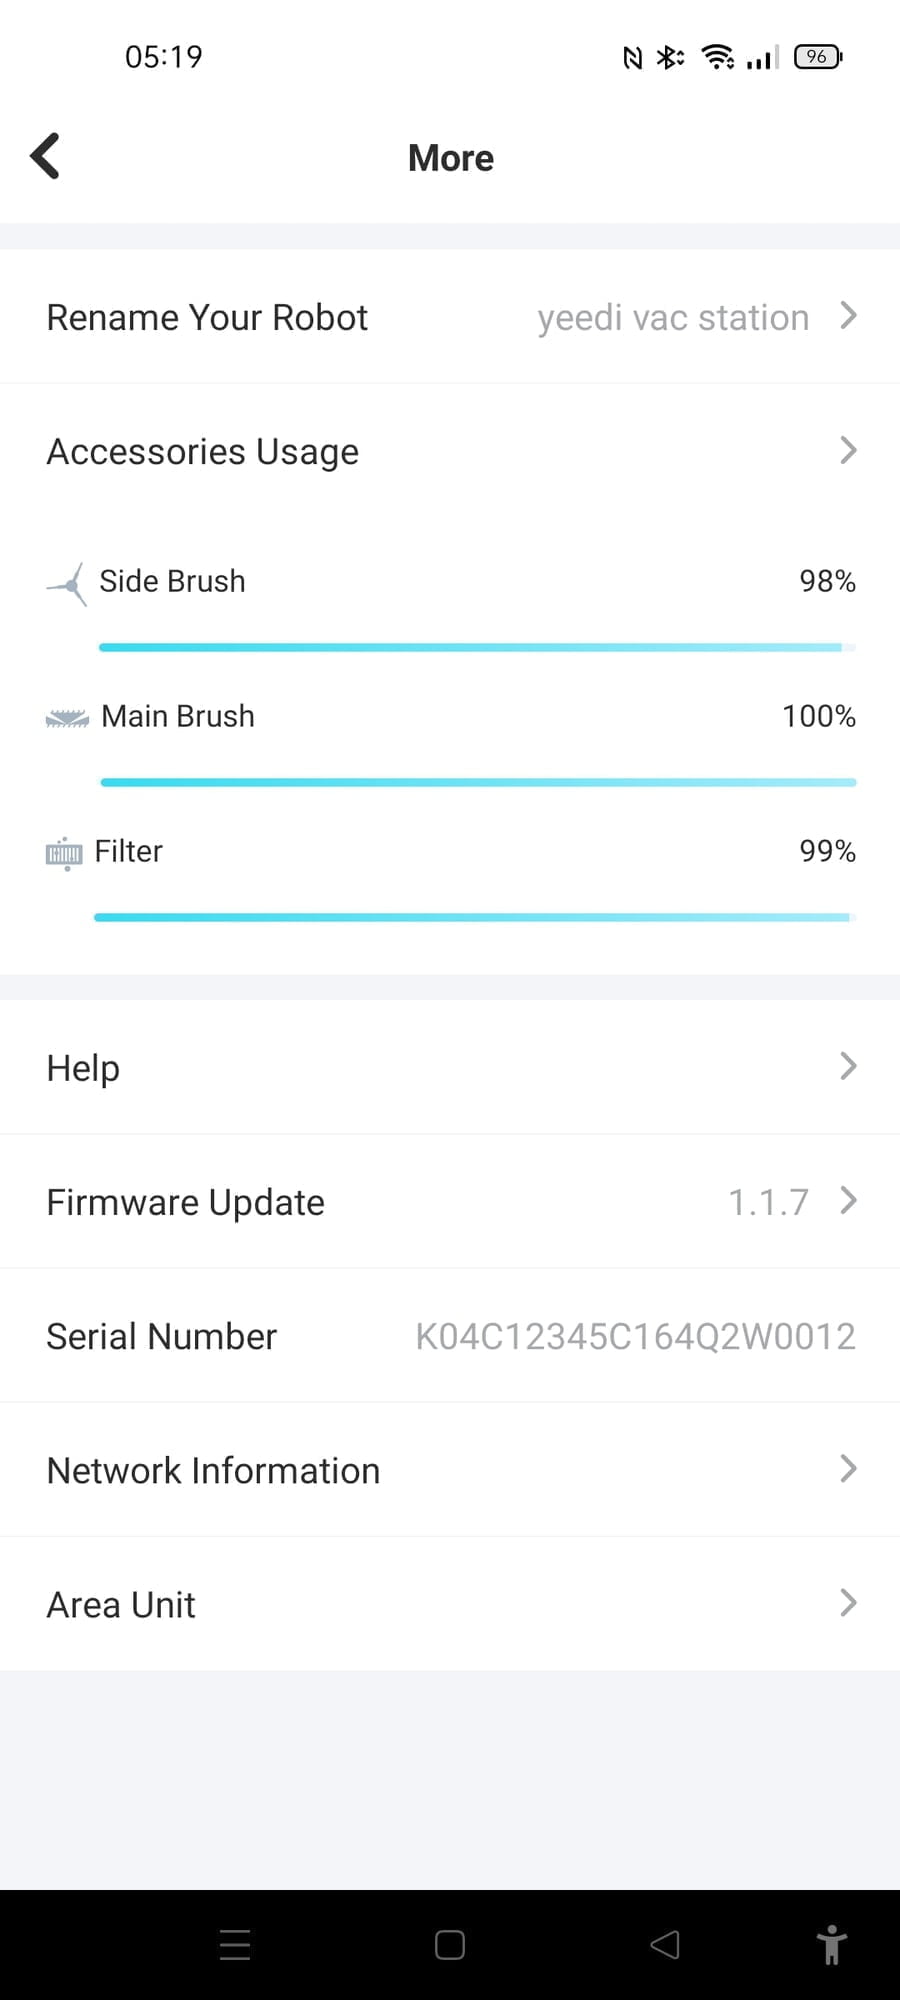Open Area Unit chevron

pos(848,1603)
